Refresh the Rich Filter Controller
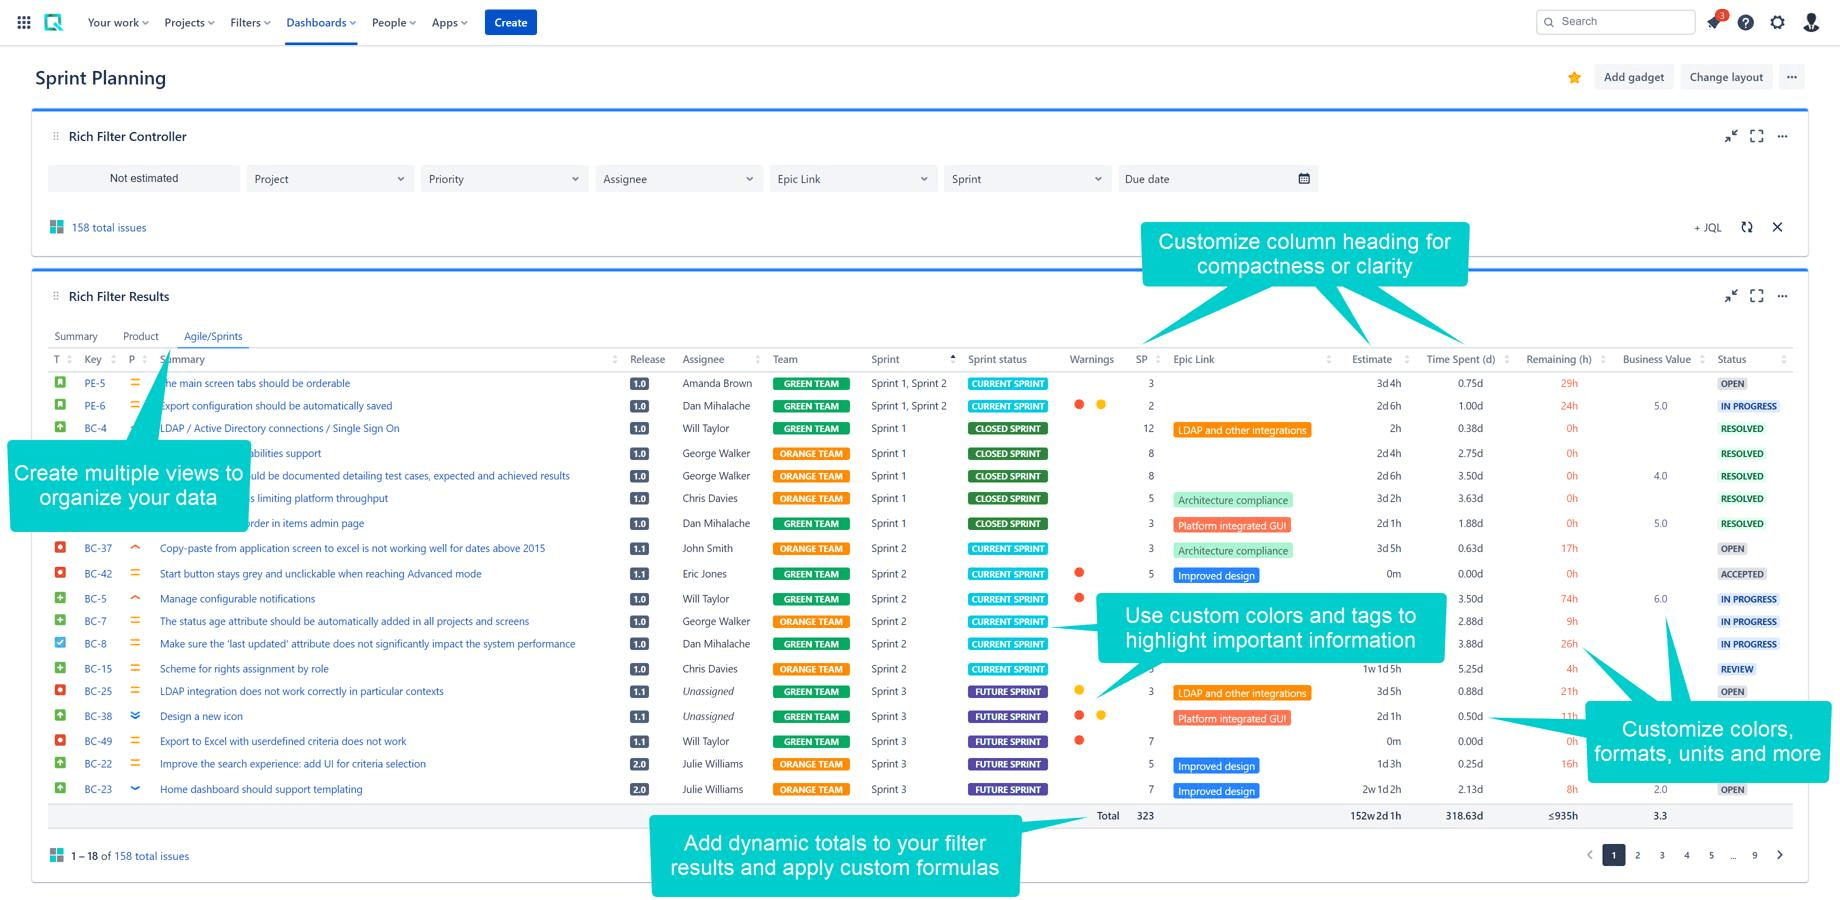The height and width of the screenshot is (900, 1840). coord(1746,227)
